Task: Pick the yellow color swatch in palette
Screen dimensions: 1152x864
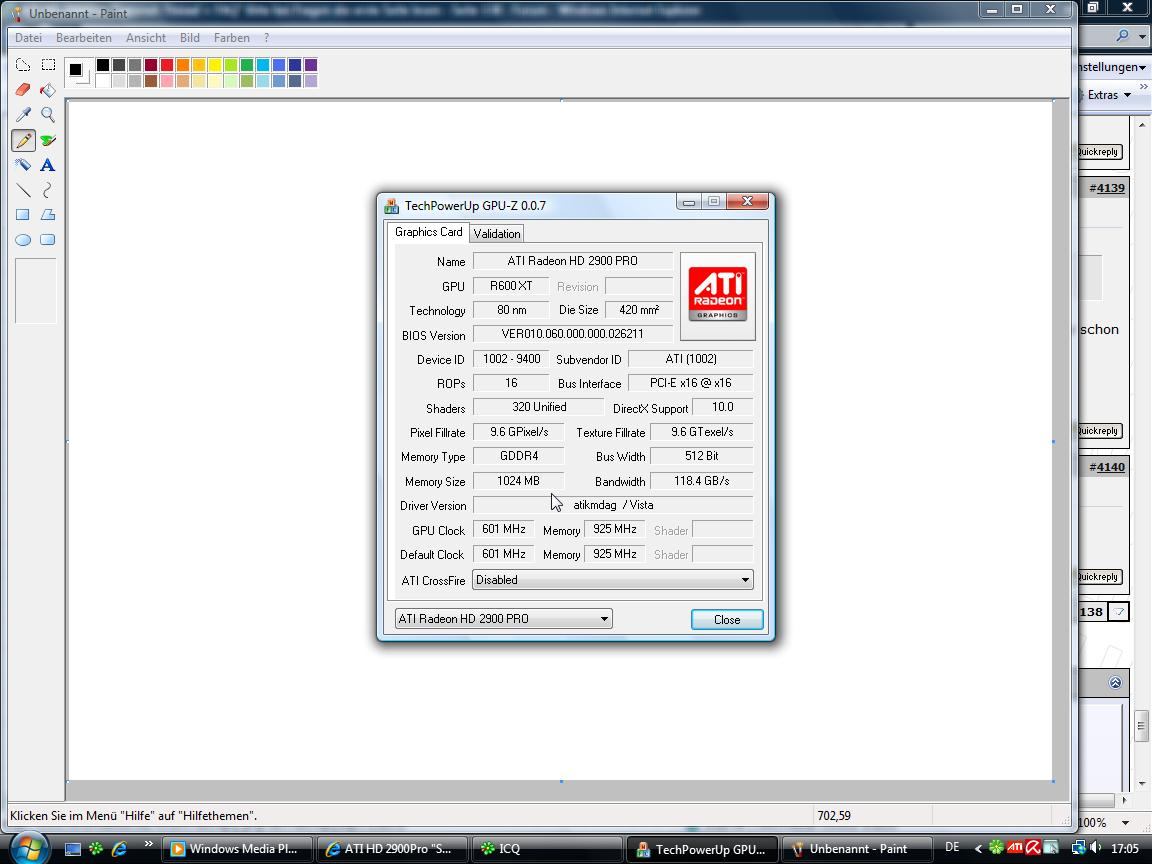Action: click(x=215, y=65)
